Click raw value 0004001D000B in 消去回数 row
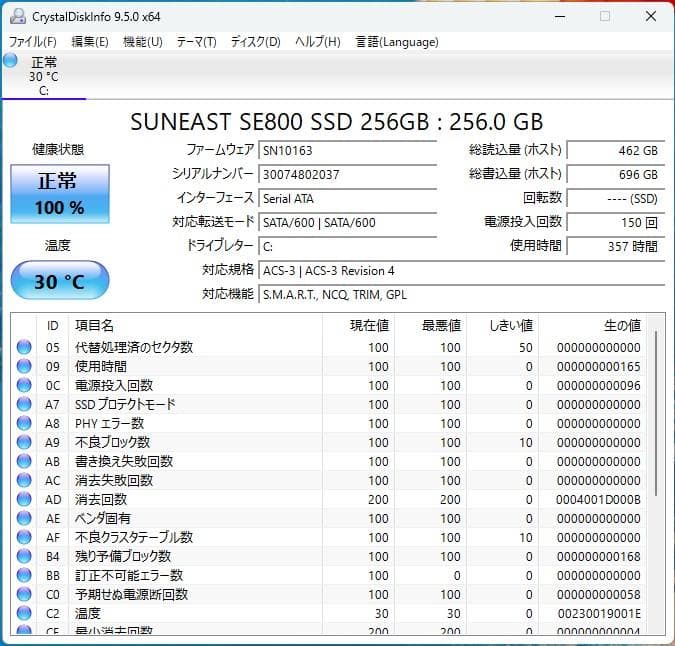This screenshot has height=646, width=675. [x=598, y=499]
